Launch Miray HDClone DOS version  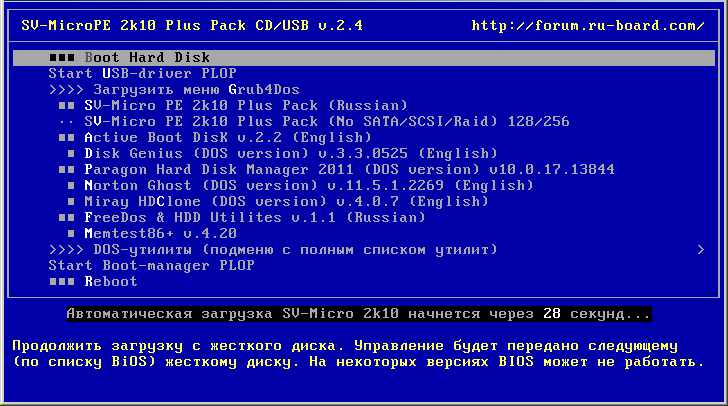click(286, 201)
